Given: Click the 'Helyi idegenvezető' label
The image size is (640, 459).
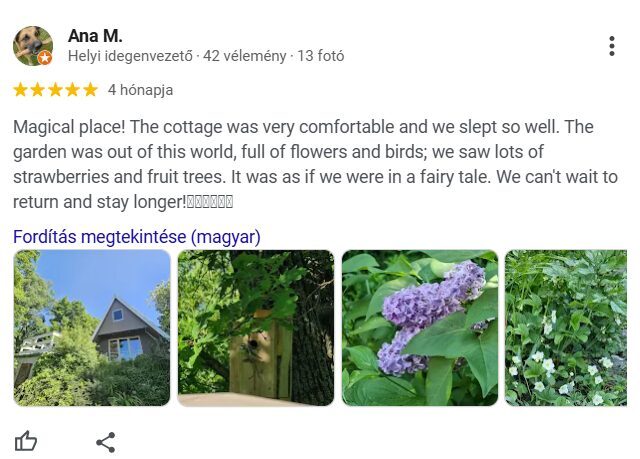Looking at the screenshot, I should click(x=129, y=57).
